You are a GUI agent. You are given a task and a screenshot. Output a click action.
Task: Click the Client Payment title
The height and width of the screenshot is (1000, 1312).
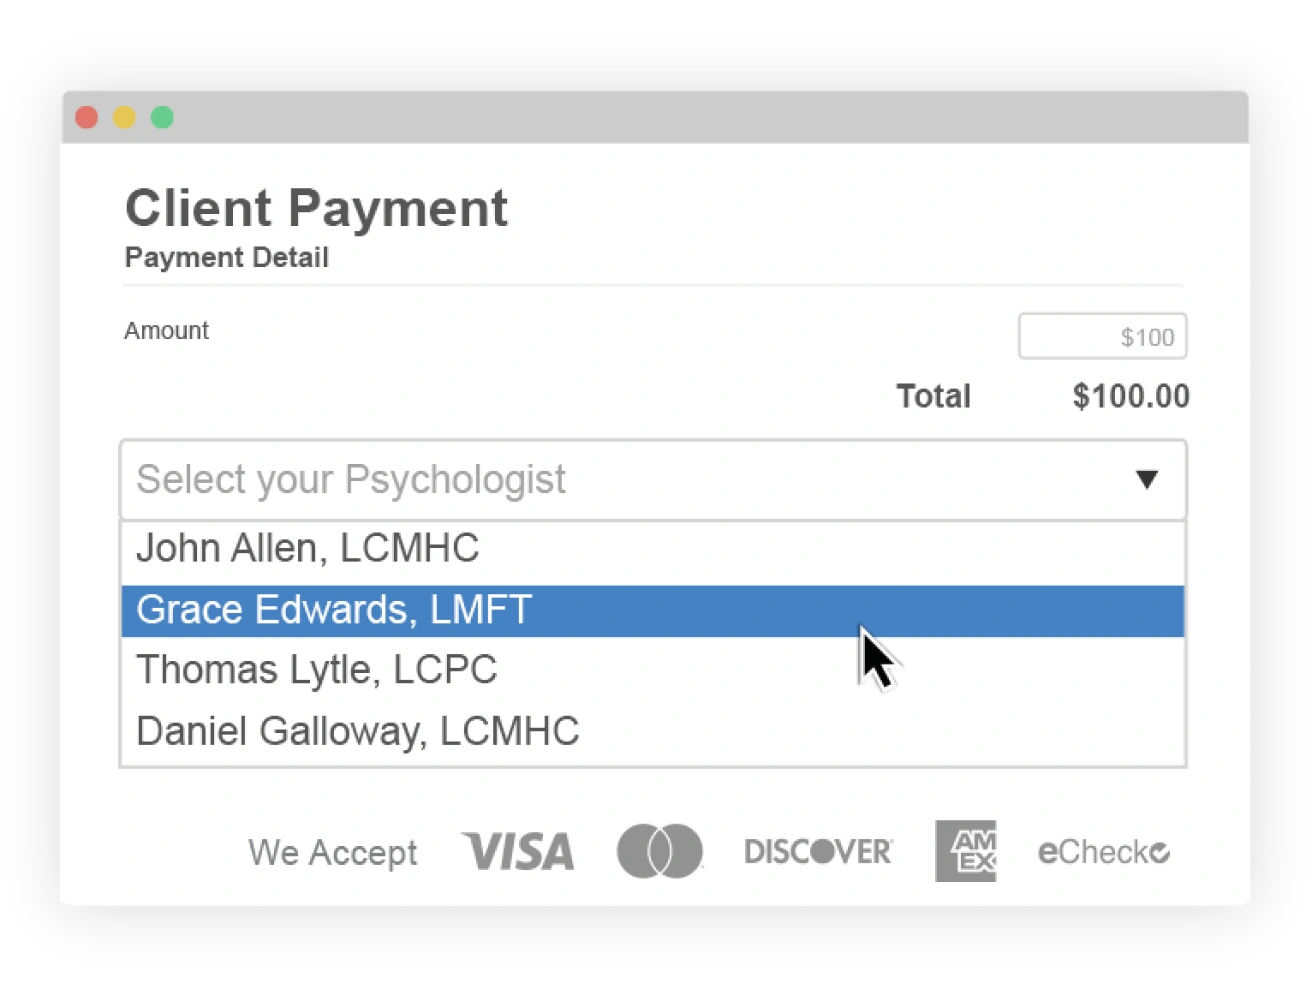click(316, 209)
